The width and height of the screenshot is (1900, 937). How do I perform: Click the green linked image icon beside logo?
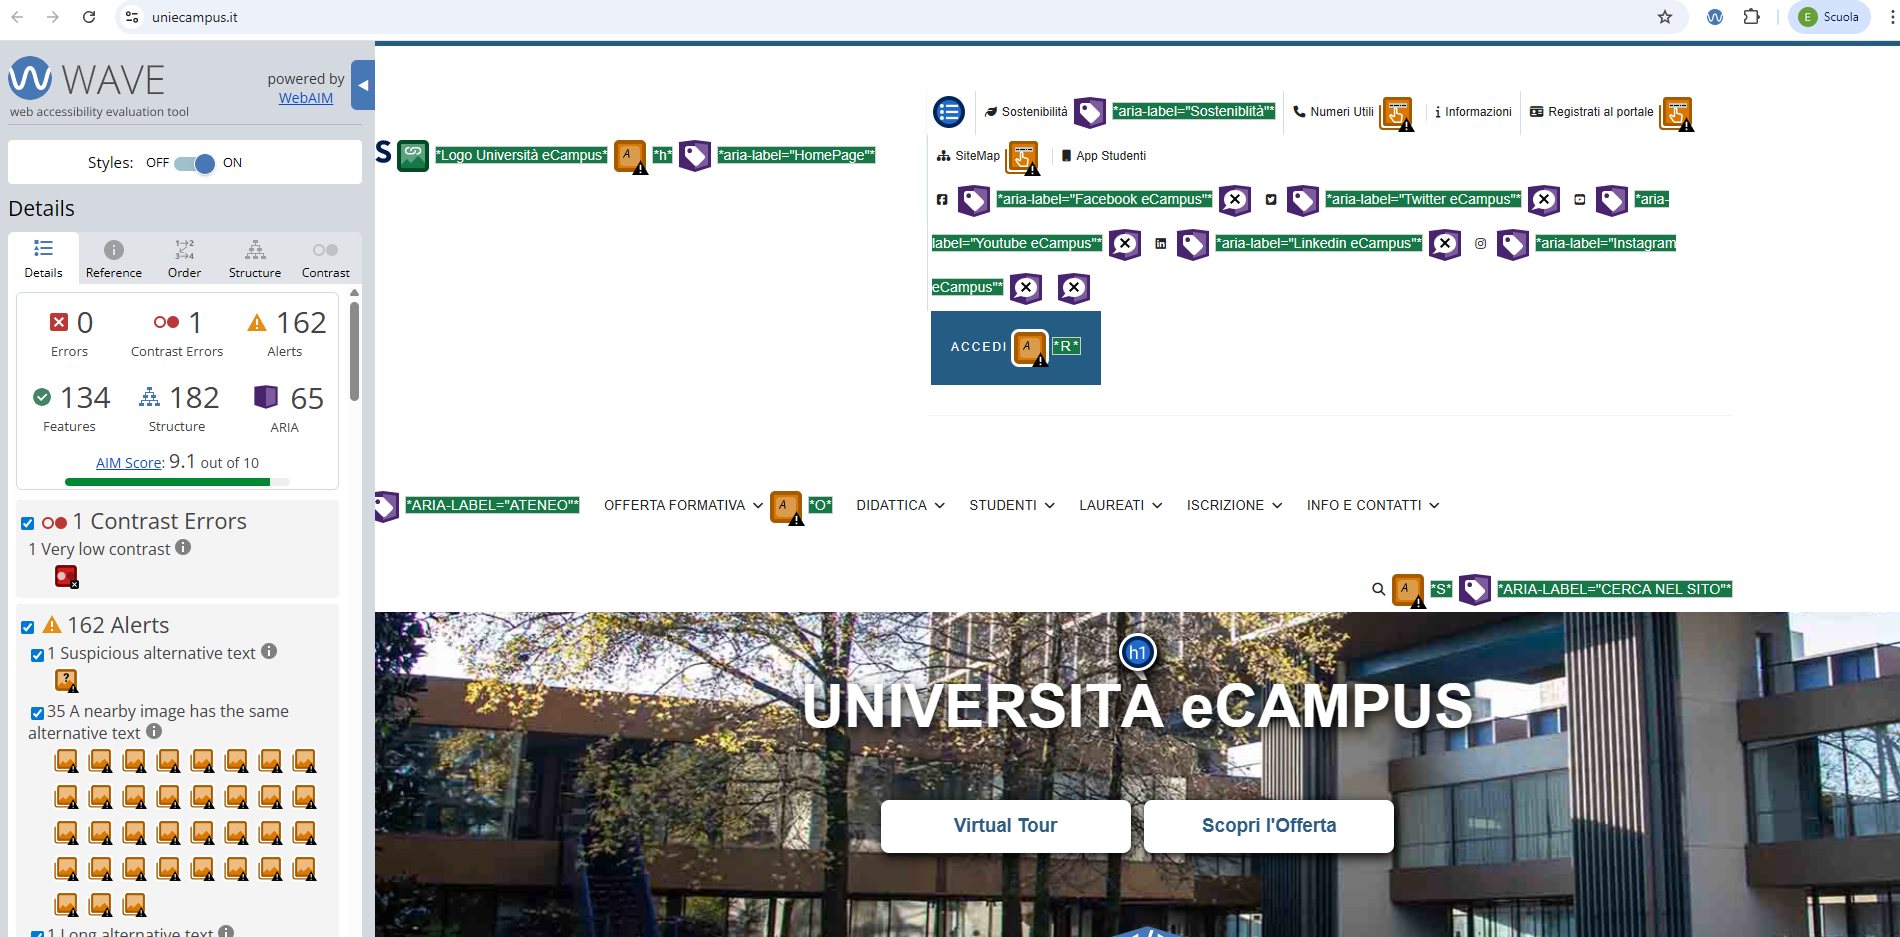(x=413, y=156)
